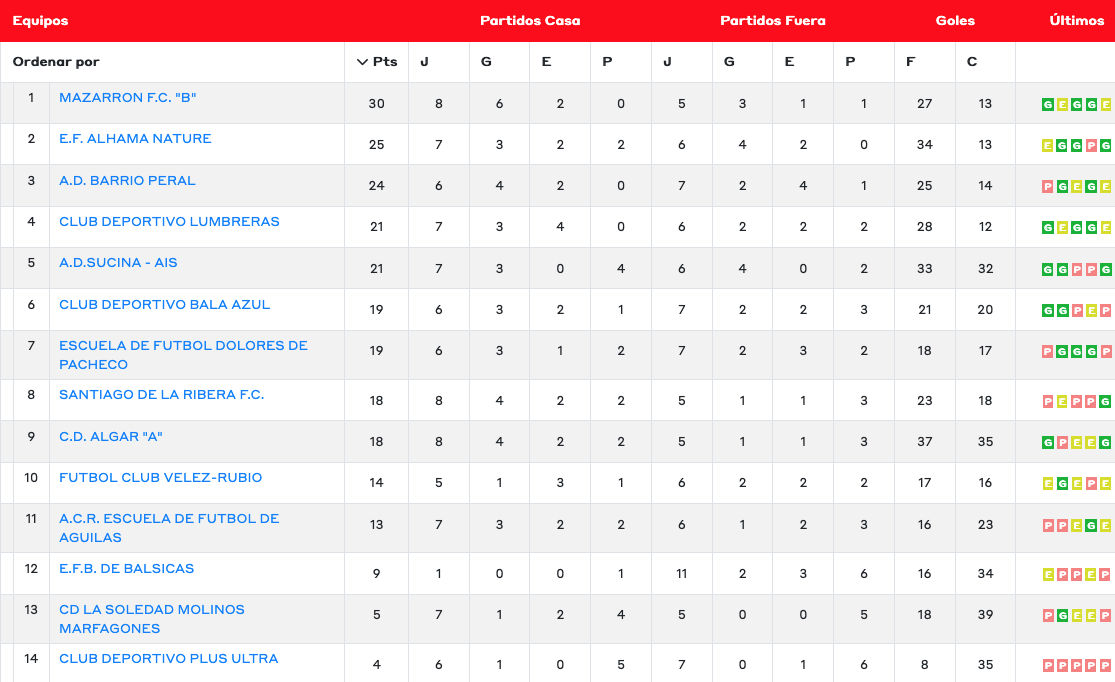
Task: Click the Ordenar por label
Action: pos(56,62)
